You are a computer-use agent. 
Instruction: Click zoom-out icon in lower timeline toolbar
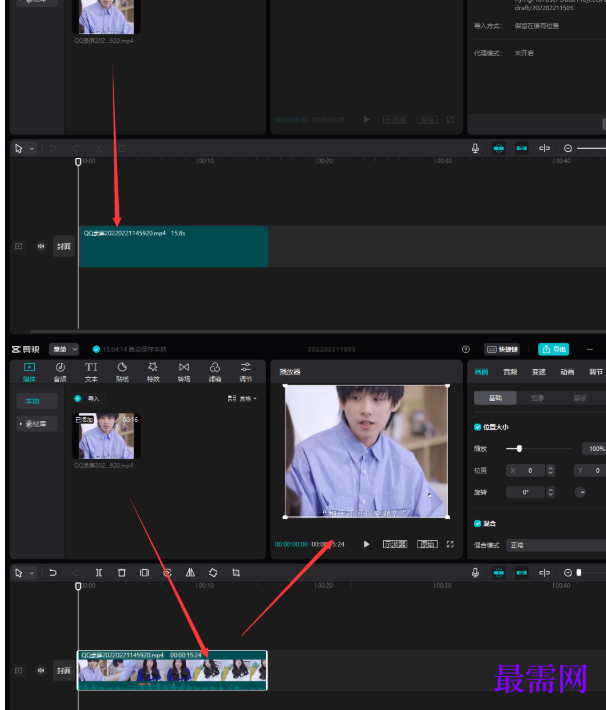click(x=568, y=573)
